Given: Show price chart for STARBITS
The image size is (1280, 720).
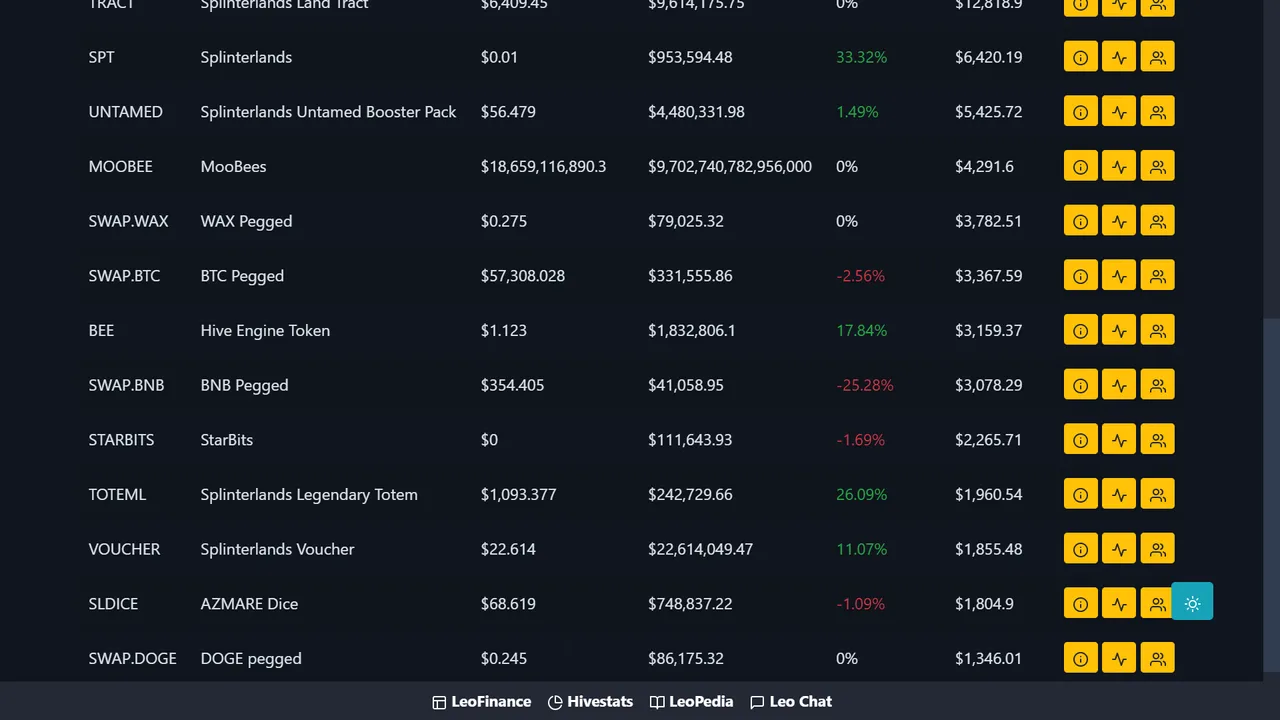Looking at the screenshot, I should (x=1119, y=440).
